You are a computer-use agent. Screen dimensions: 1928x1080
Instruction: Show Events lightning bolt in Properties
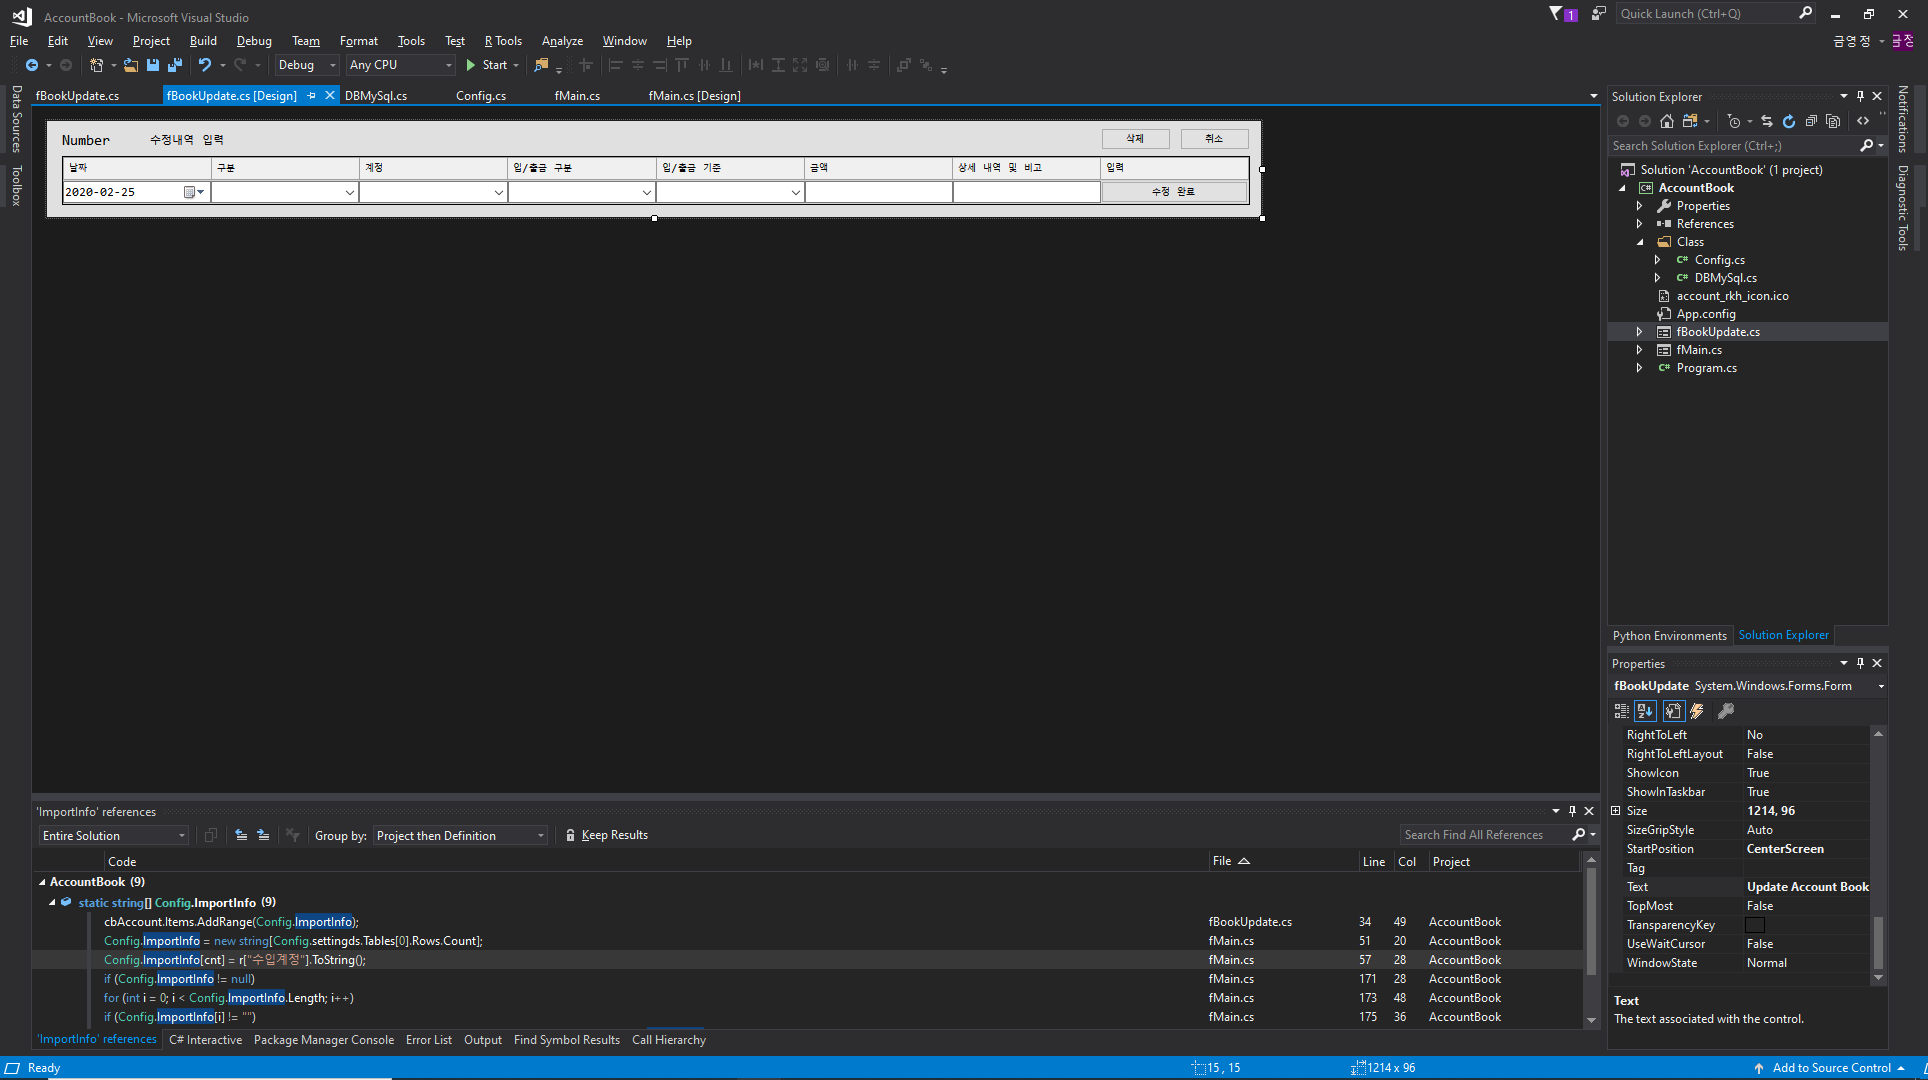pos(1697,711)
